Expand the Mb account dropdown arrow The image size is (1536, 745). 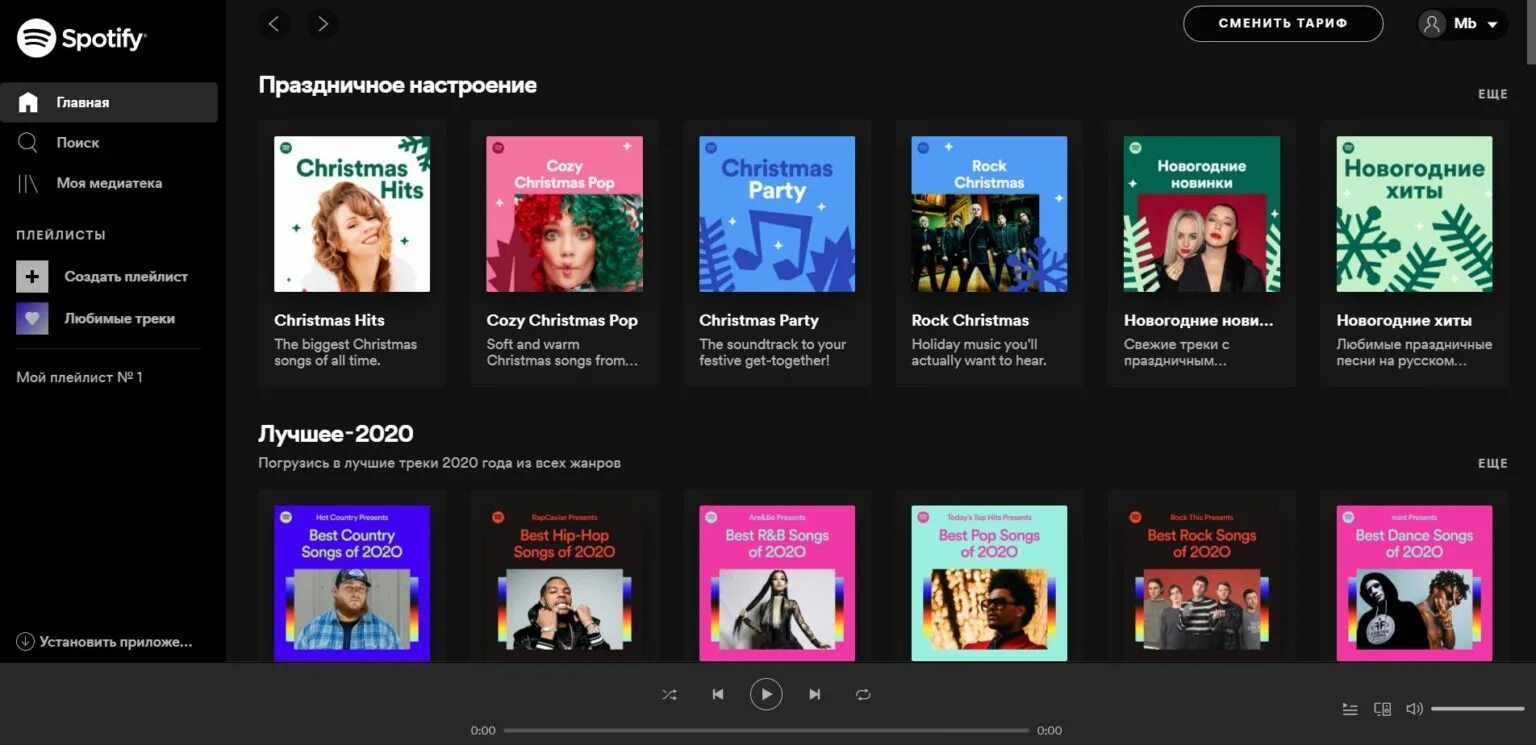pyautogui.click(x=1492, y=25)
